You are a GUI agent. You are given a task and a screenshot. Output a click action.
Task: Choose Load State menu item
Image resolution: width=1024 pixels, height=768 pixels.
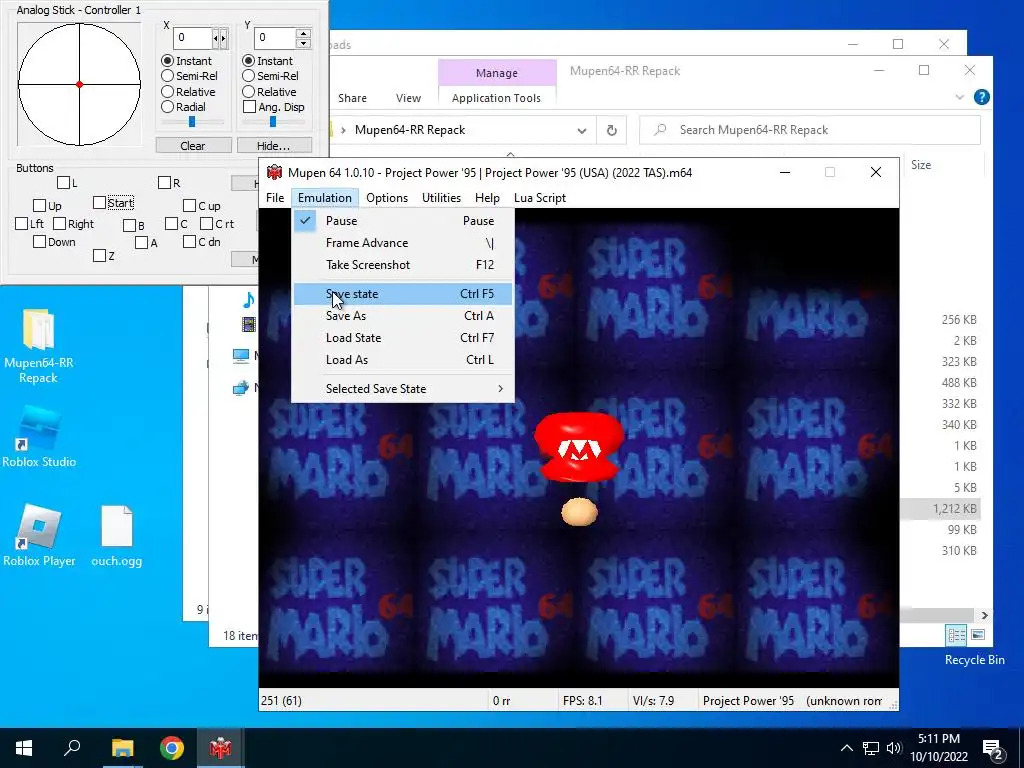pos(403,338)
